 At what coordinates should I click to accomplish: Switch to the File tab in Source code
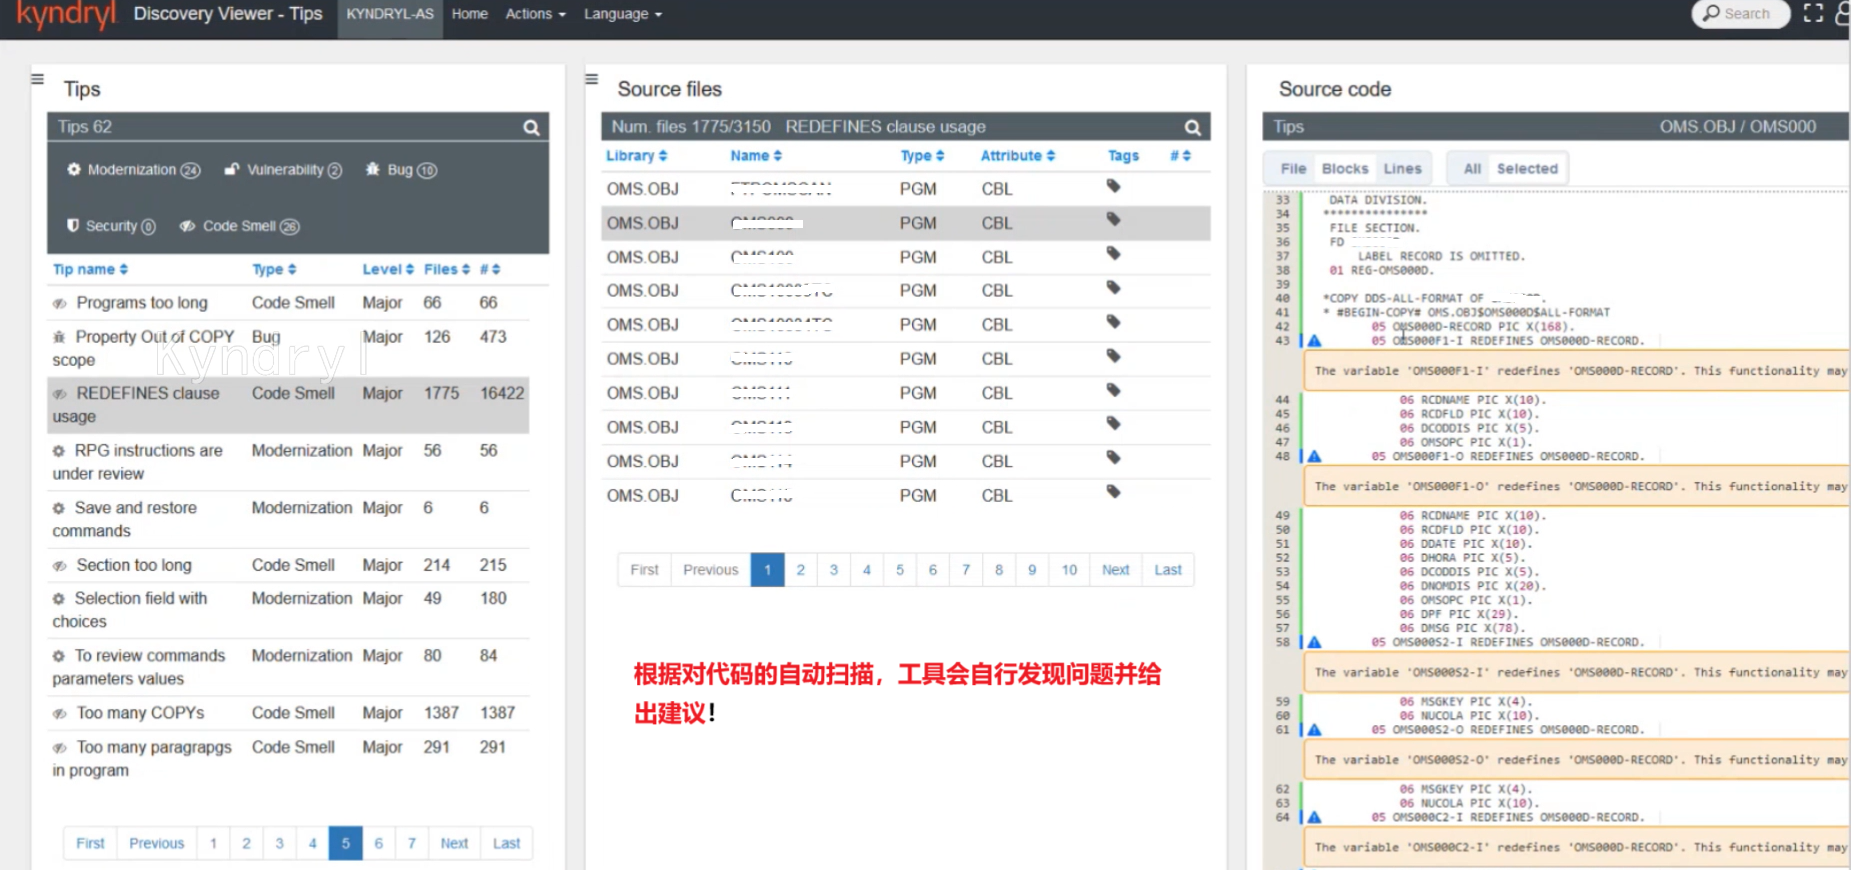(x=1293, y=169)
